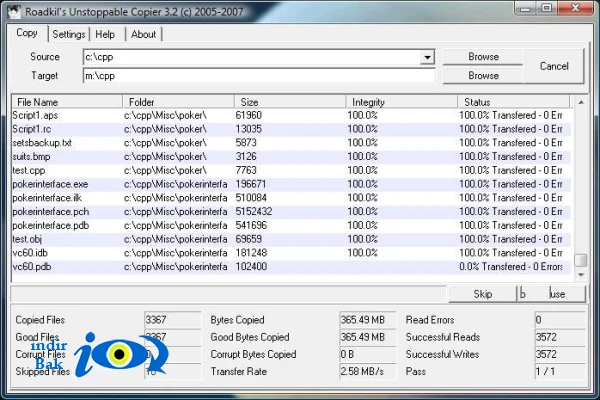The height and width of the screenshot is (400, 600).
Task: Select the pokerinterface.pch row
Action: [x=291, y=212]
